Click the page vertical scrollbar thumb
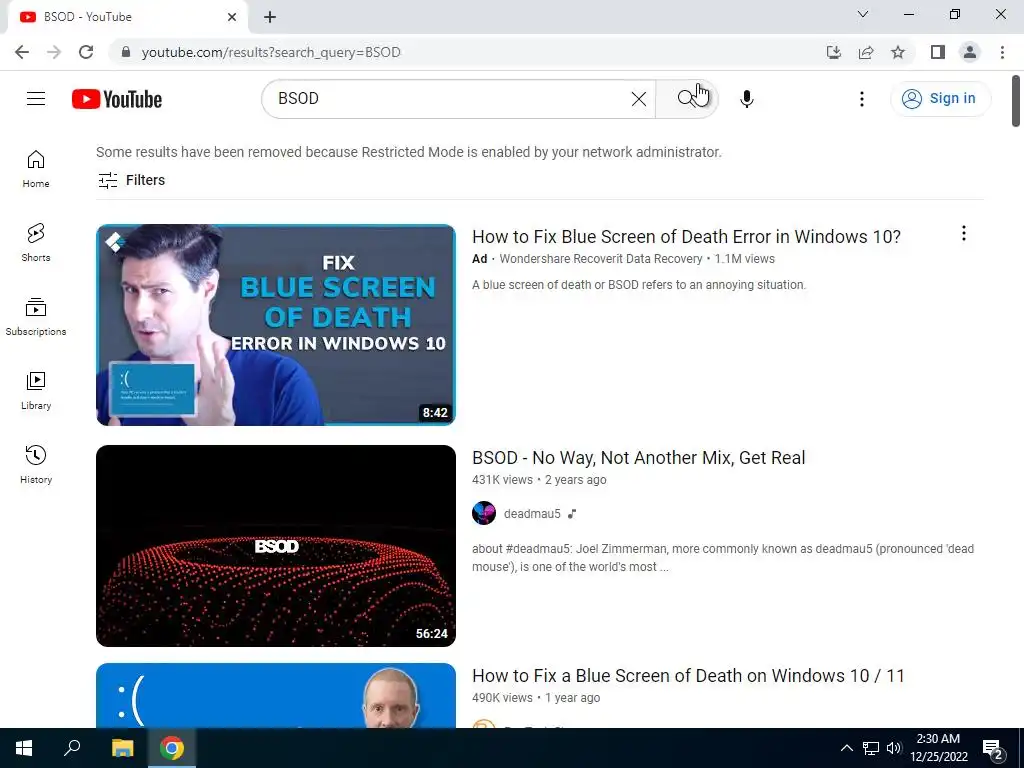 (1016, 101)
